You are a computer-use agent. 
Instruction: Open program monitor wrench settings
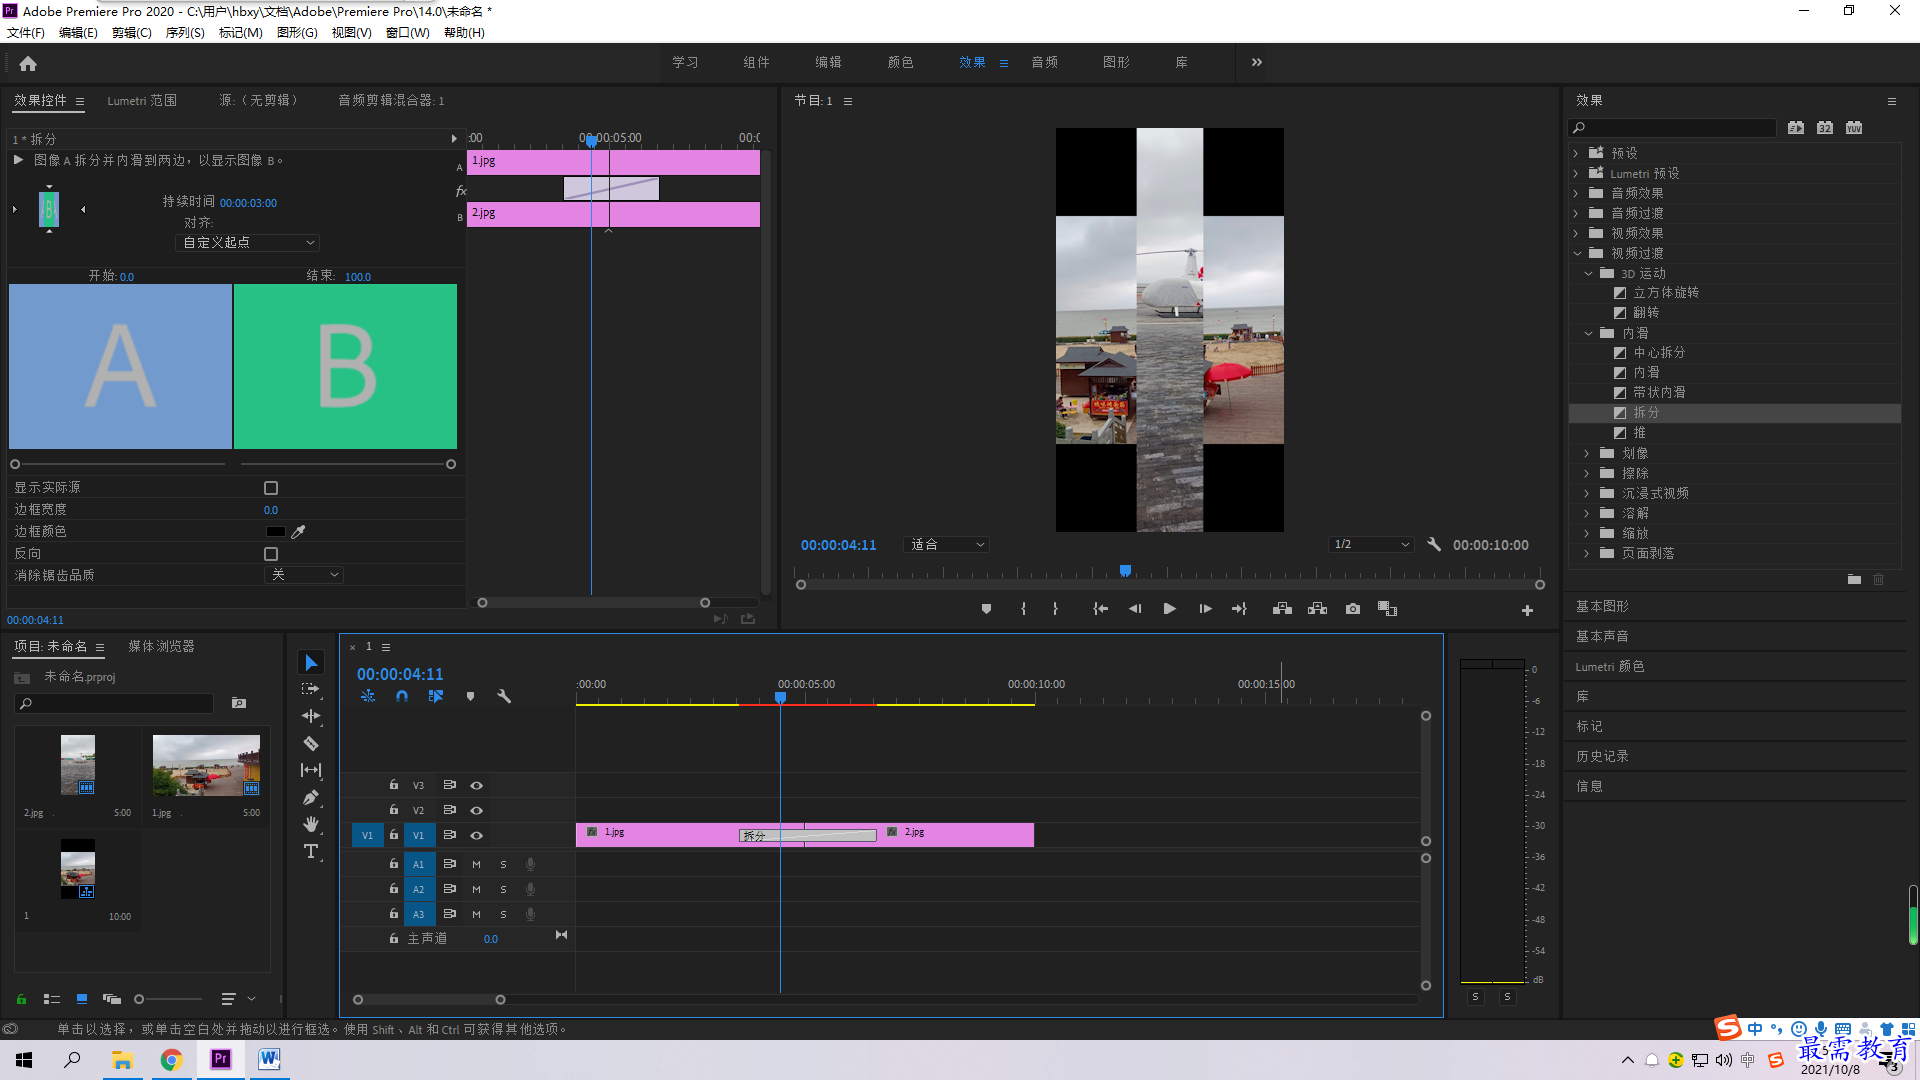1434,545
